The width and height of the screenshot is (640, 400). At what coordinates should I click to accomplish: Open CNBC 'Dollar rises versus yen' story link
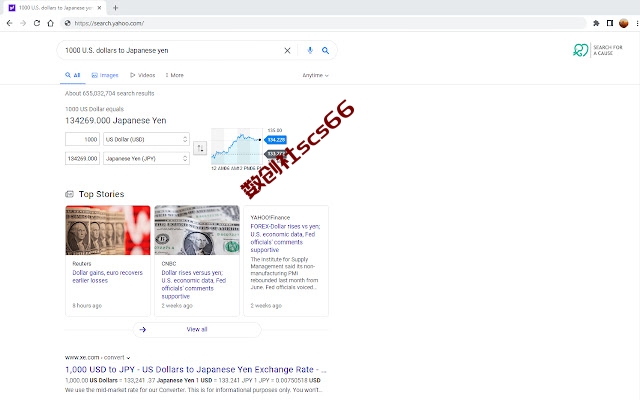click(x=193, y=284)
